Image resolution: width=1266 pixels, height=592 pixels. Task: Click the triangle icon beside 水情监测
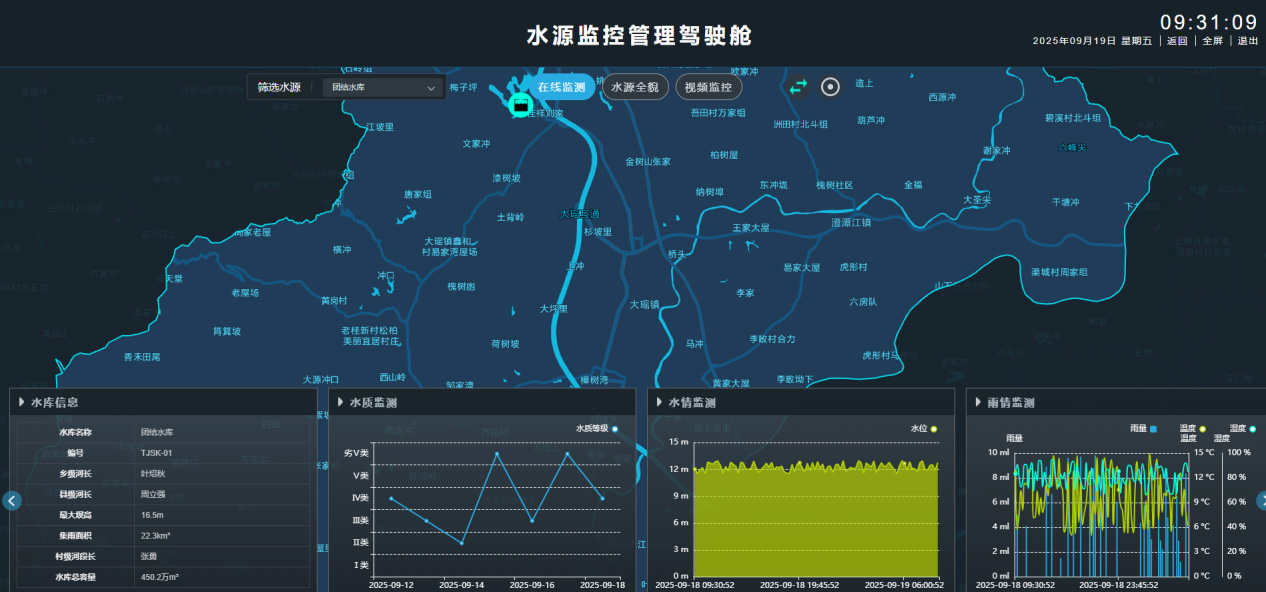coord(659,402)
